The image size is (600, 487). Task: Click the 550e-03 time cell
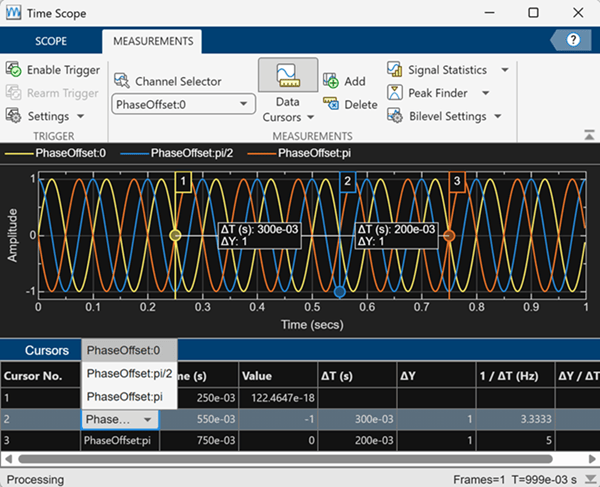(x=199, y=419)
